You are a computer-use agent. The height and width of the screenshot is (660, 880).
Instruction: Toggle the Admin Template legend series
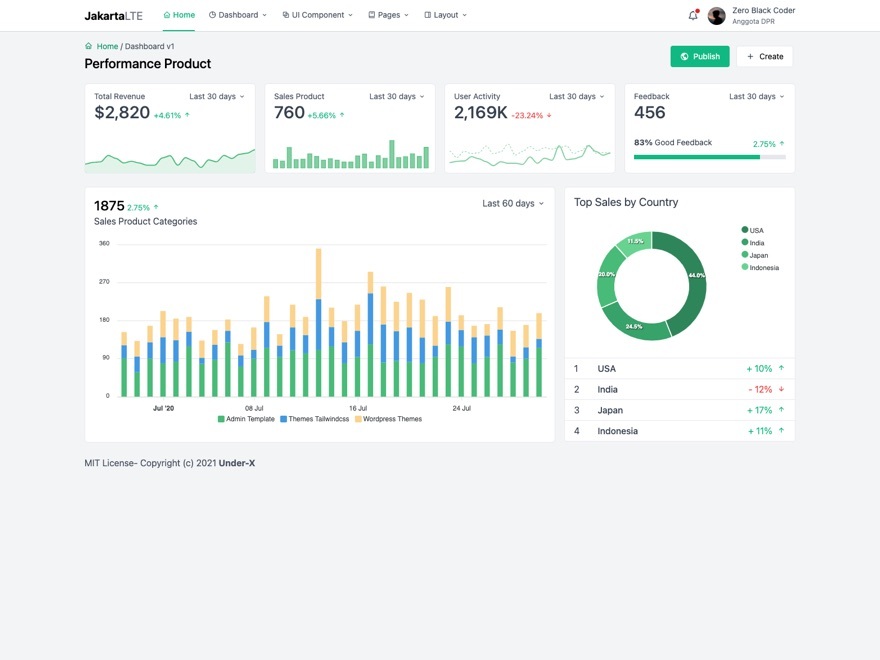click(246, 419)
